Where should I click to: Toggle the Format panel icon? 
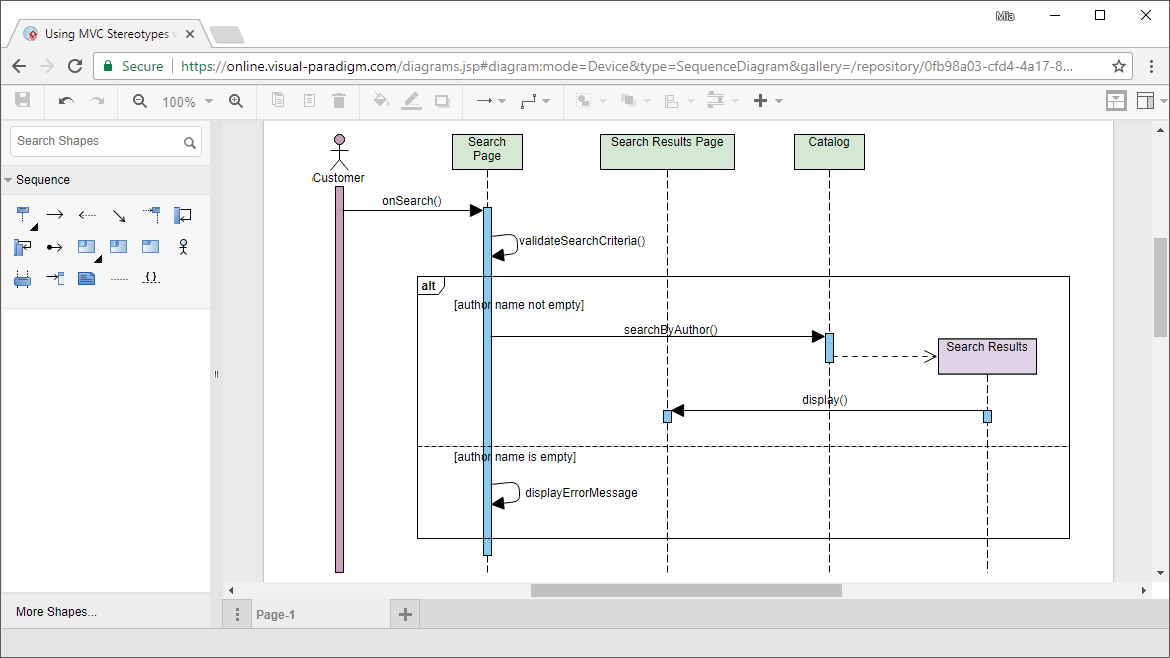(x=1145, y=101)
